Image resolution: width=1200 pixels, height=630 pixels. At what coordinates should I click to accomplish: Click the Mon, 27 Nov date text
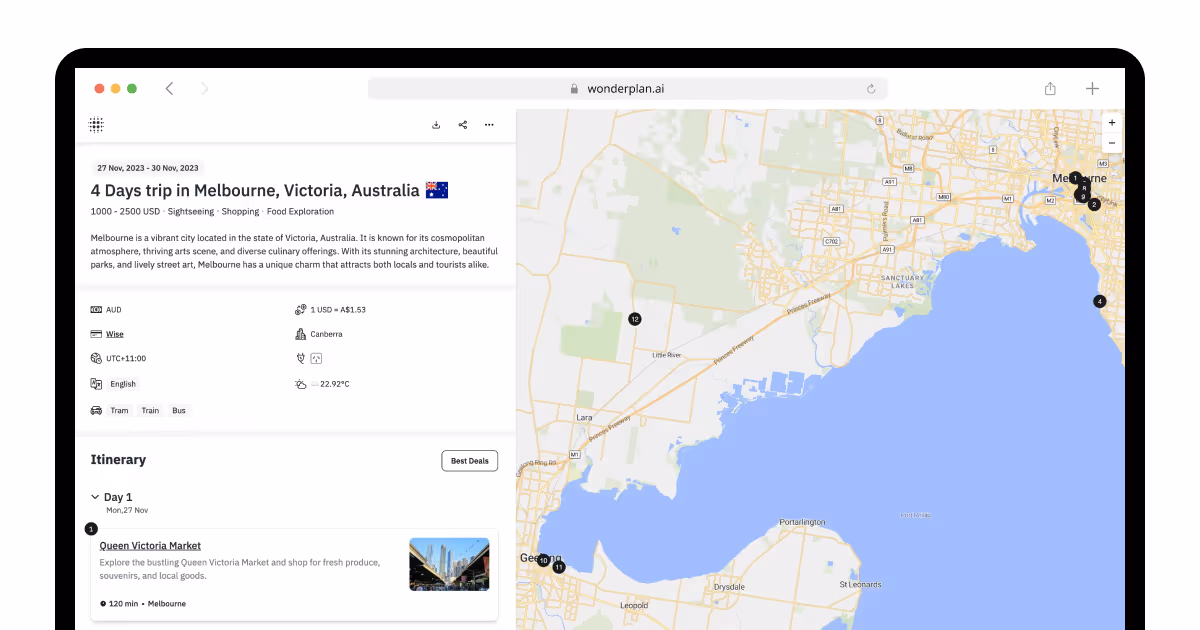[127, 510]
